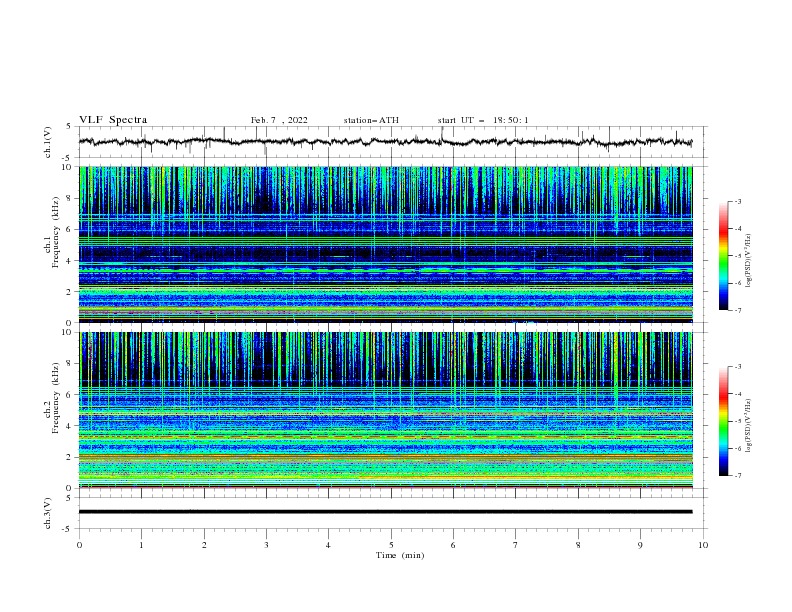Screen dimensions: 792x612
Task: Click the "7" tick on the time axis
Action: click(516, 545)
